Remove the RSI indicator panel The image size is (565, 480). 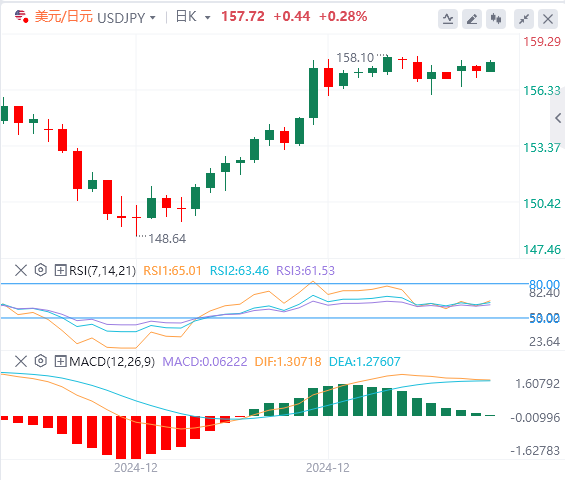click(21, 270)
